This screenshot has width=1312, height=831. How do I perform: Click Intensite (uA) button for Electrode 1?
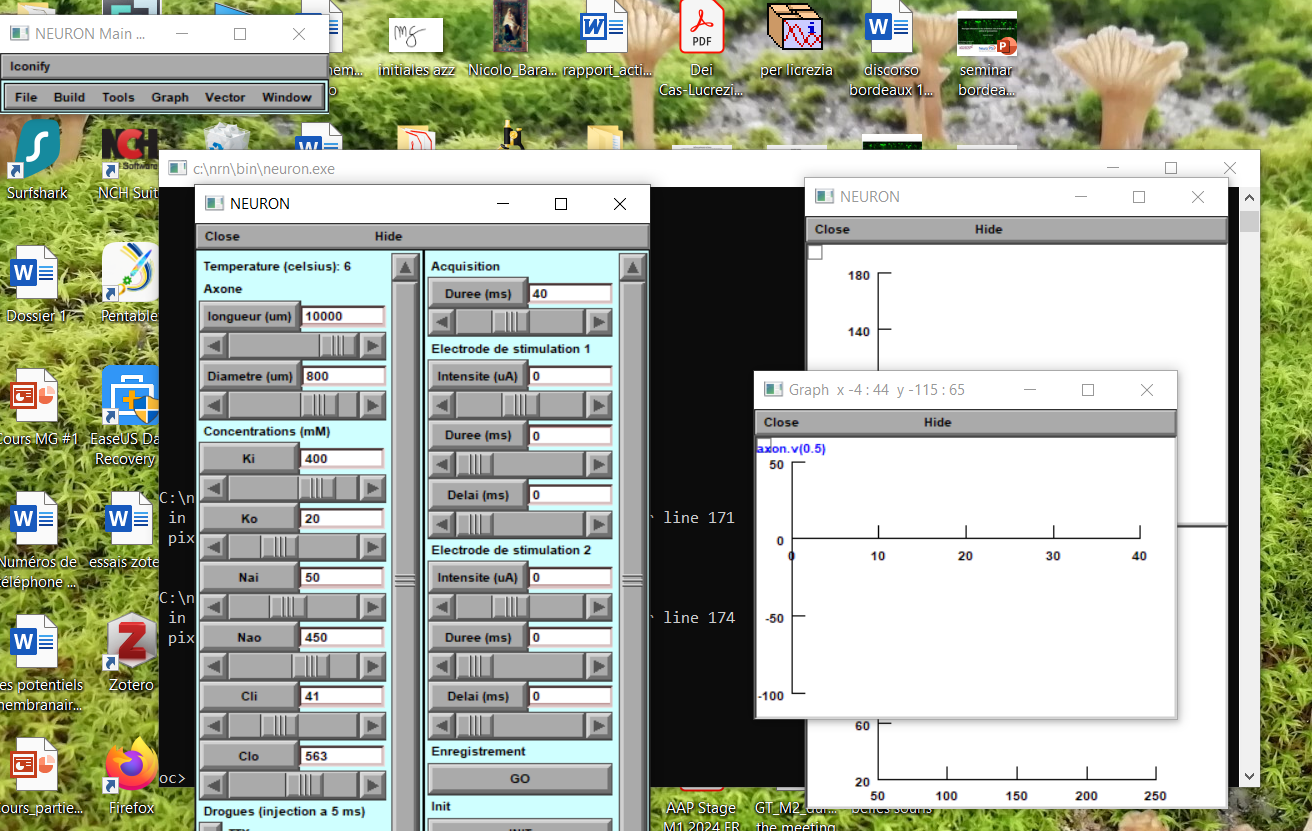(477, 376)
